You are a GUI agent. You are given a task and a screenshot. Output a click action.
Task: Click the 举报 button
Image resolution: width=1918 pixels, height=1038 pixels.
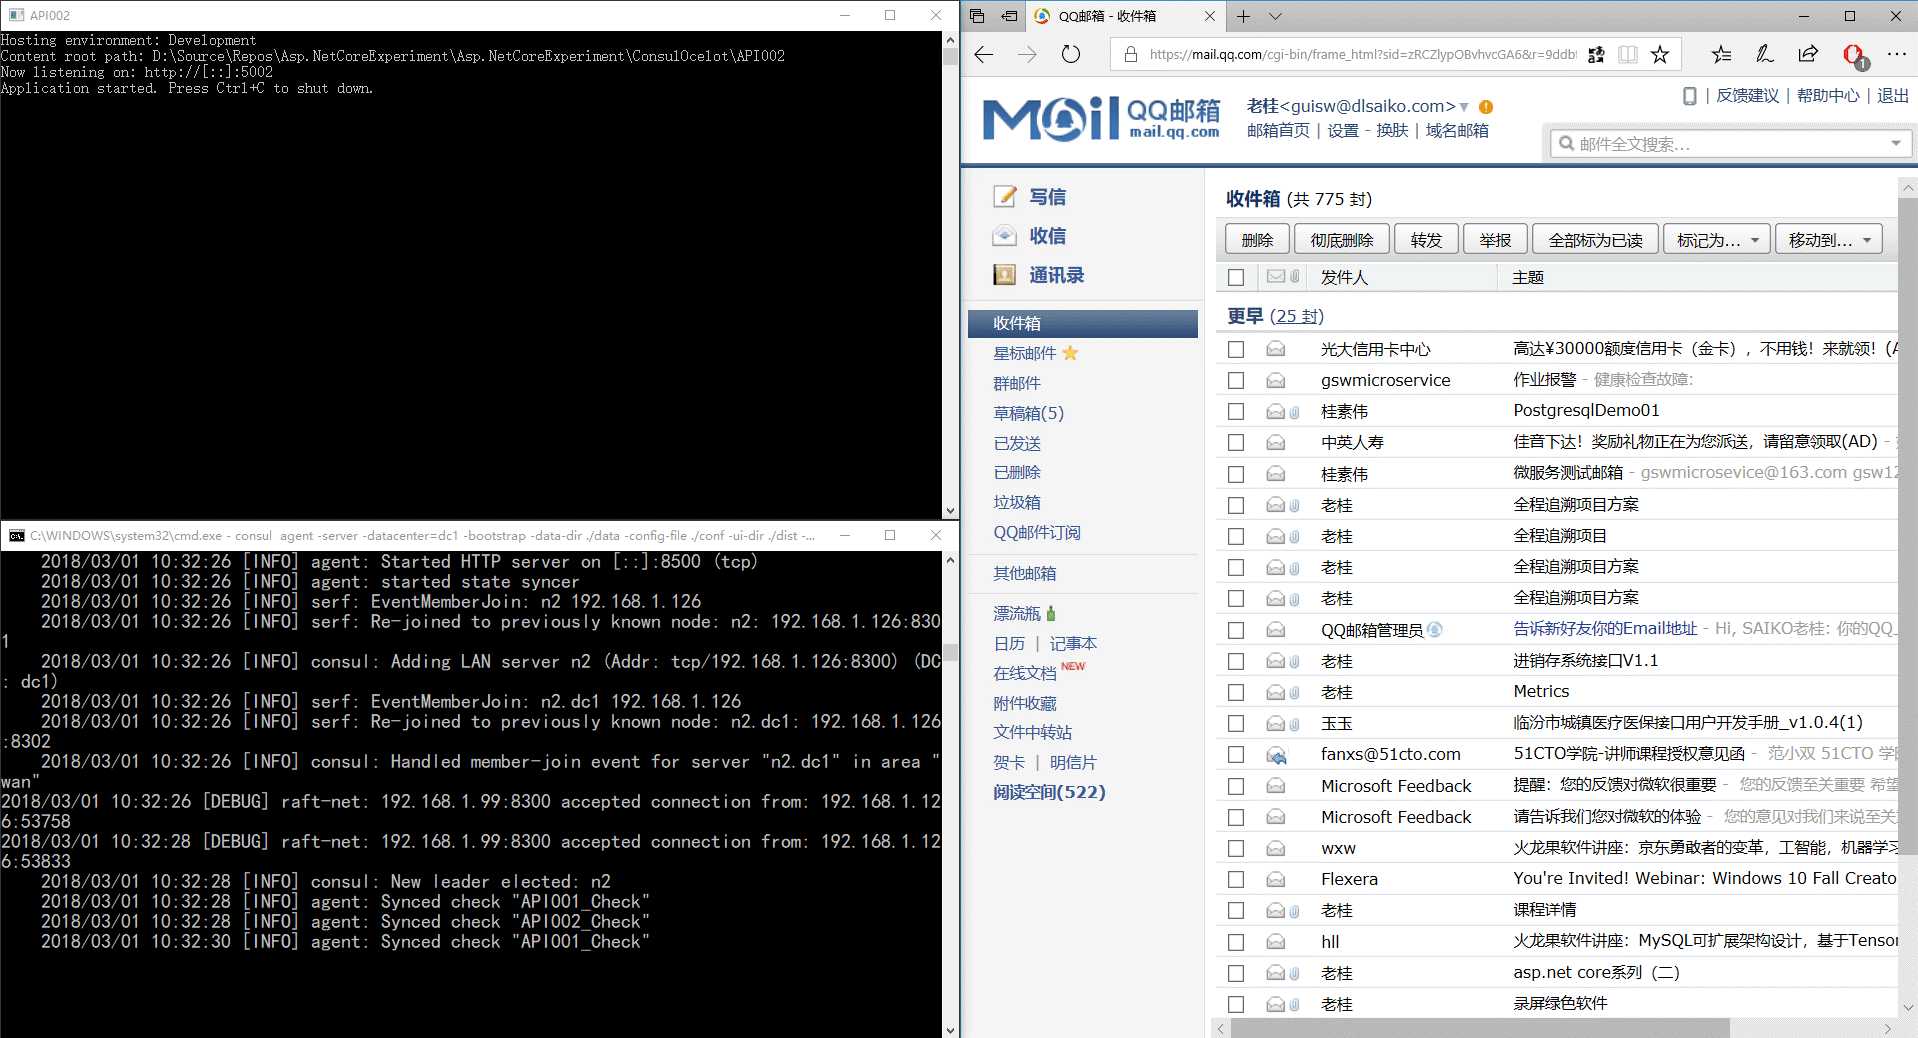[x=1495, y=240]
